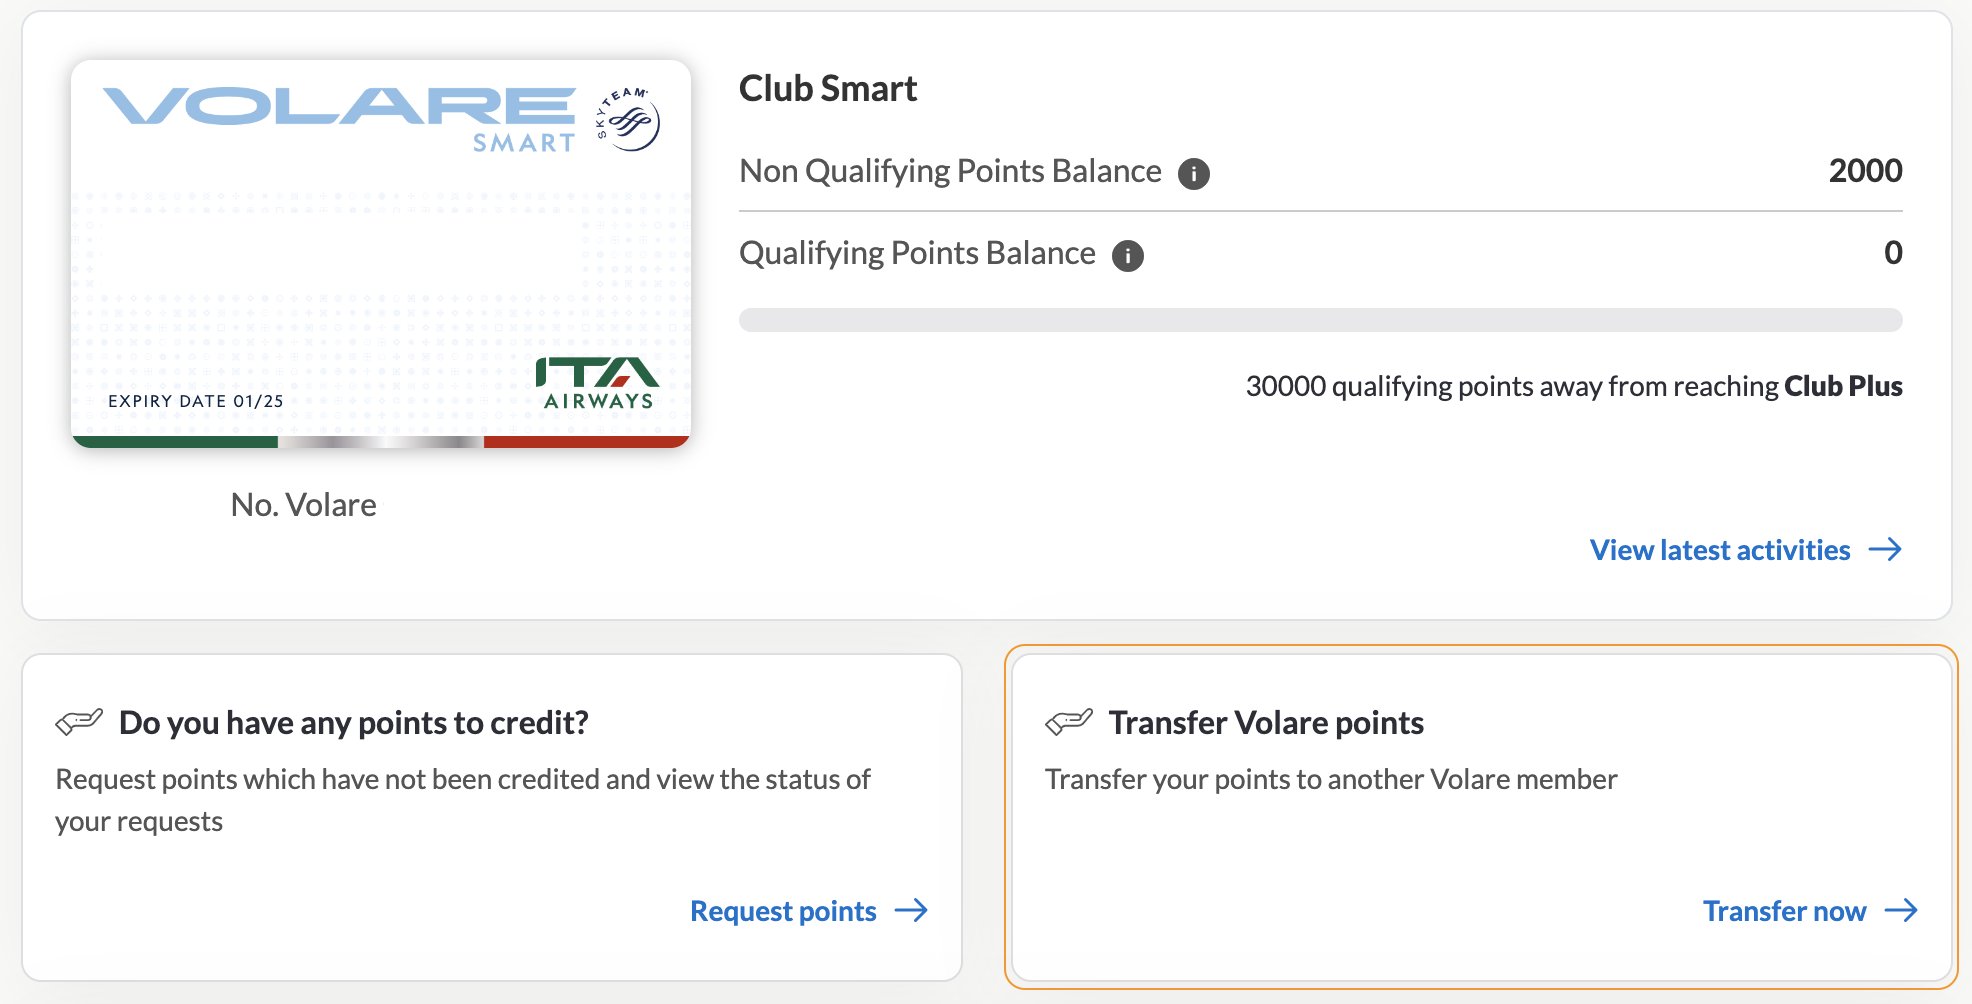Click arrow next to Request points

tap(911, 910)
